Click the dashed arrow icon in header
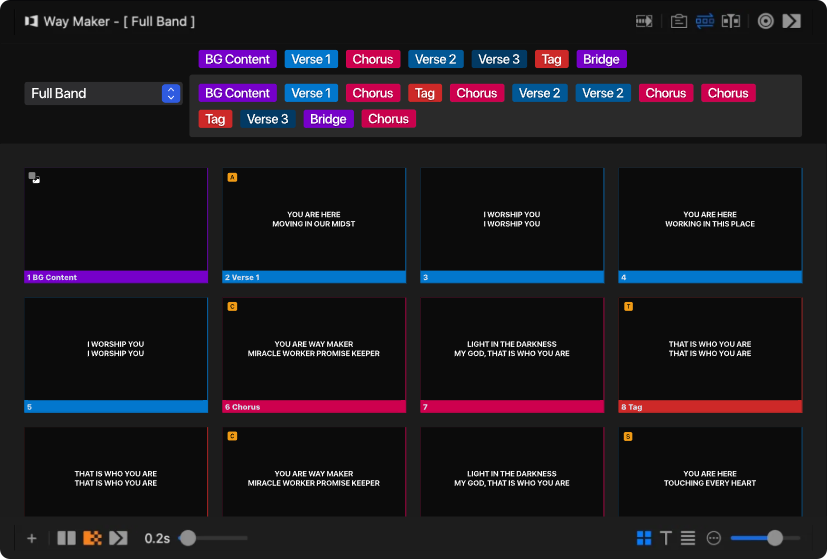 click(x=645, y=21)
